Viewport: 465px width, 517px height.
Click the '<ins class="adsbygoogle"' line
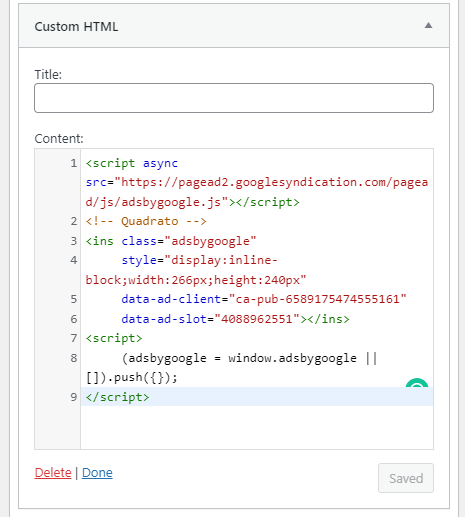click(x=171, y=241)
